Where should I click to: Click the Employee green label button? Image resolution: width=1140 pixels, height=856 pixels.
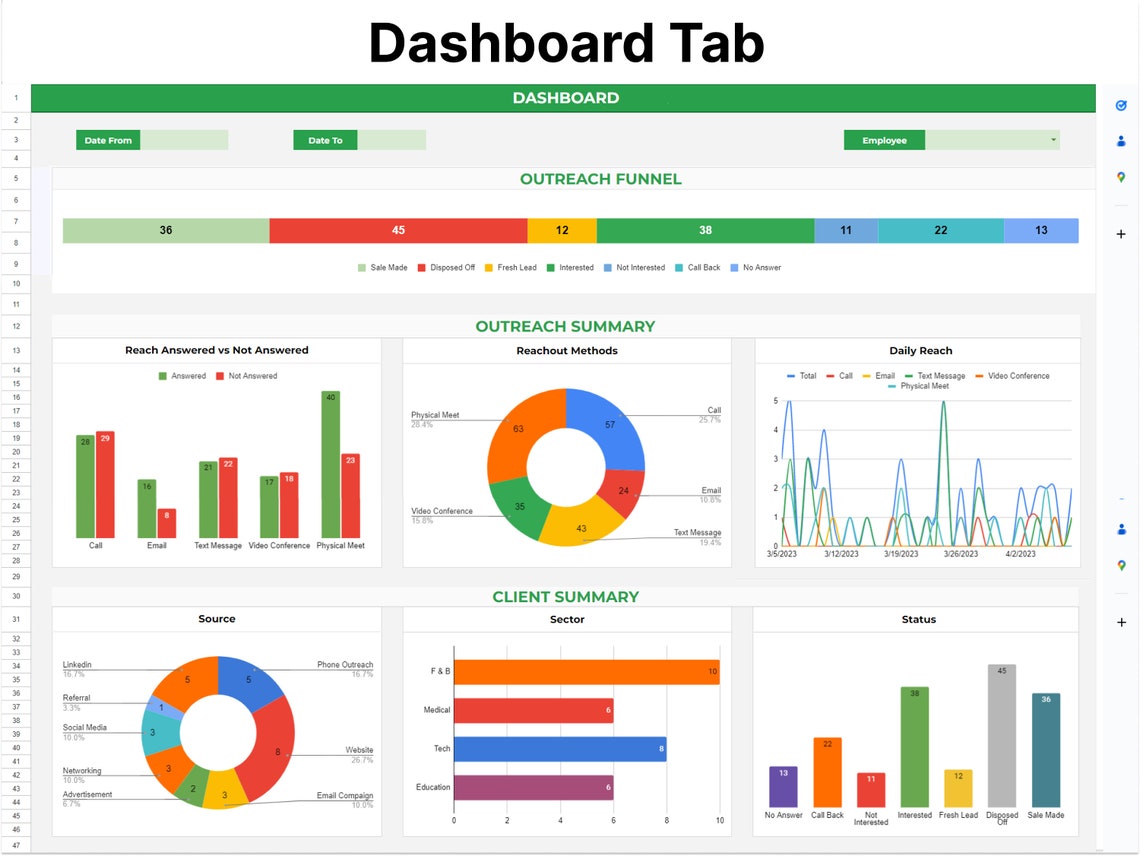pyautogui.click(x=883, y=140)
